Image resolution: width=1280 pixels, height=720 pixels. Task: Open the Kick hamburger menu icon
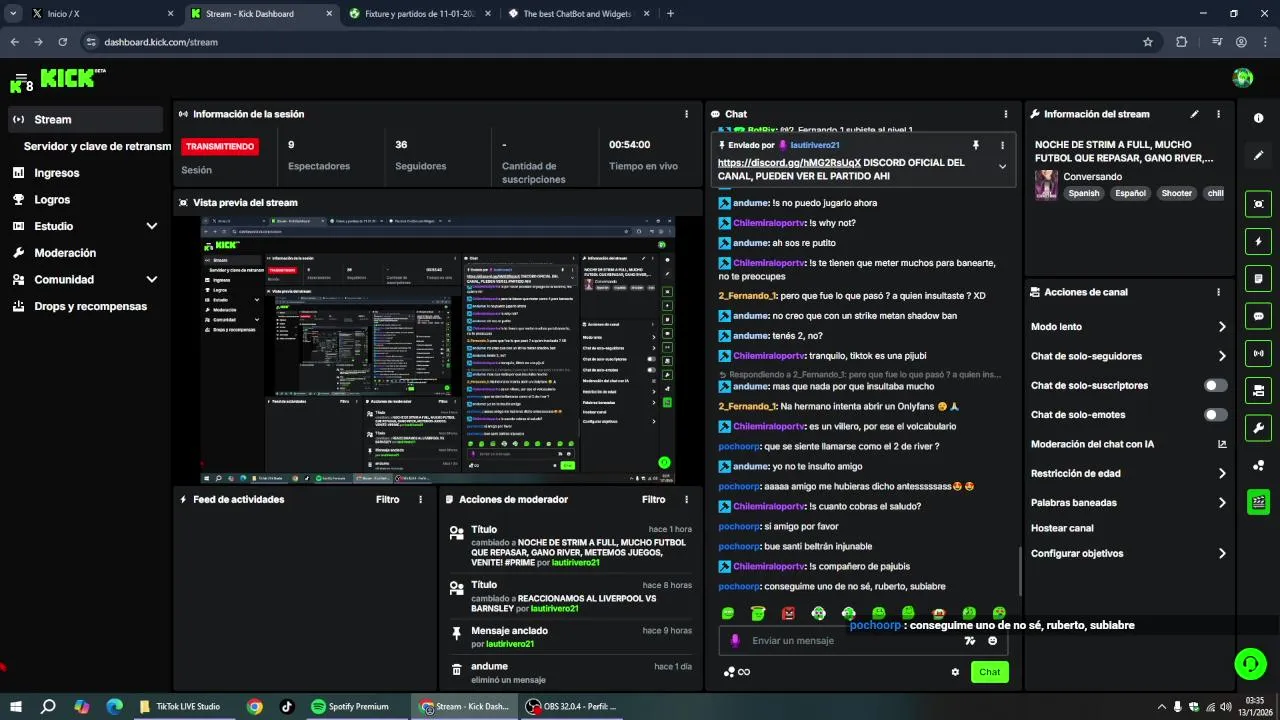20,78
